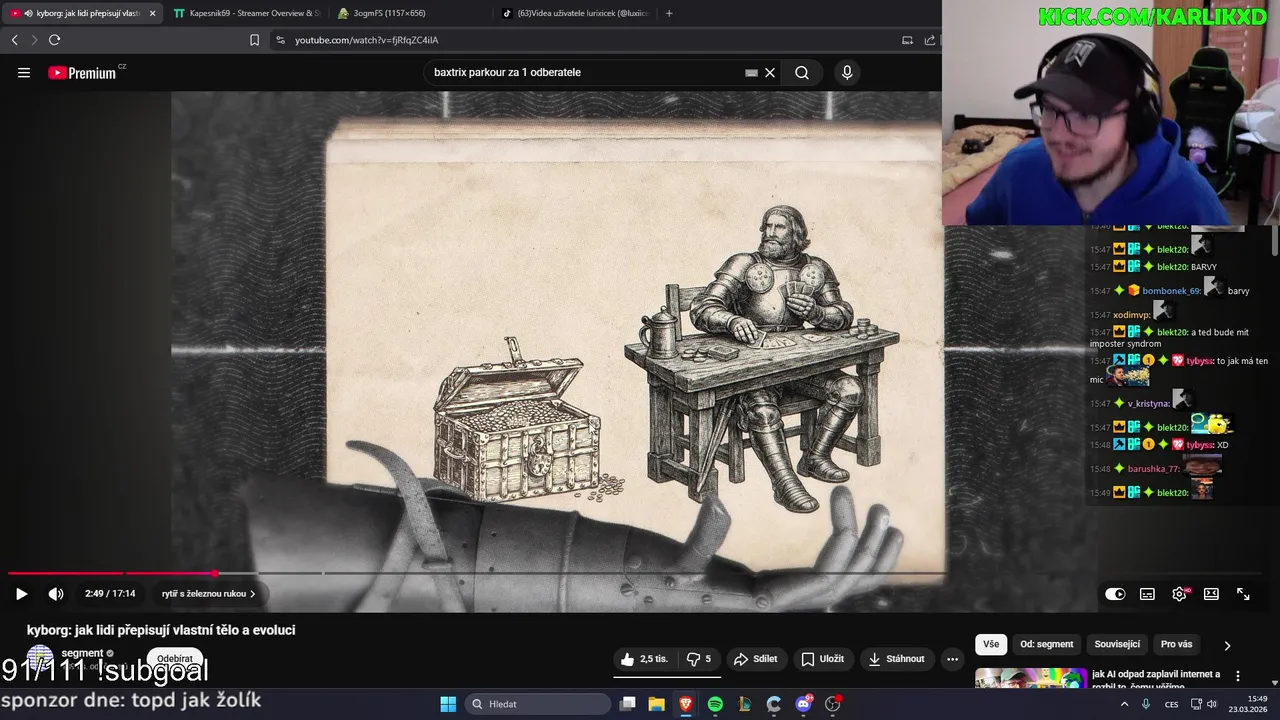This screenshot has width=1280, height=720.
Task: Open more actions under the video
Action: [x=952, y=659]
